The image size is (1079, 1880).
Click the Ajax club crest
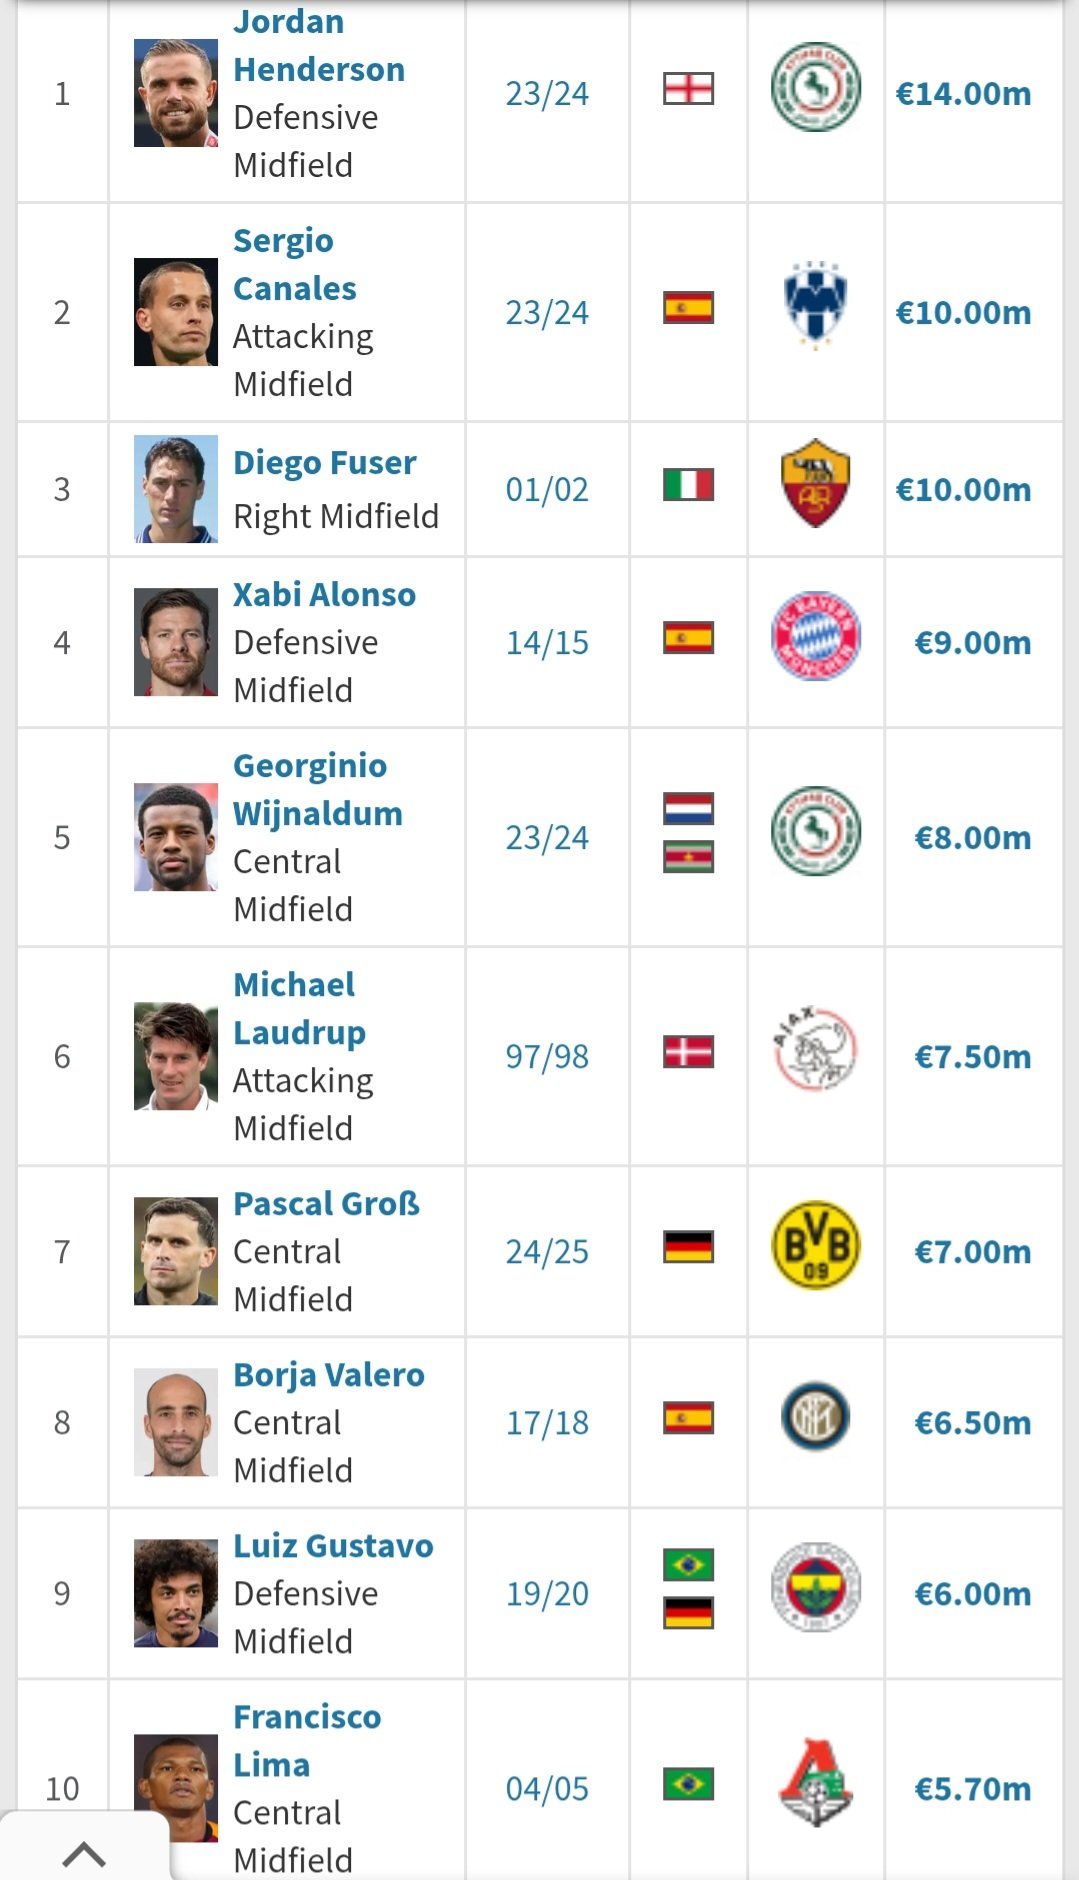(x=816, y=1049)
